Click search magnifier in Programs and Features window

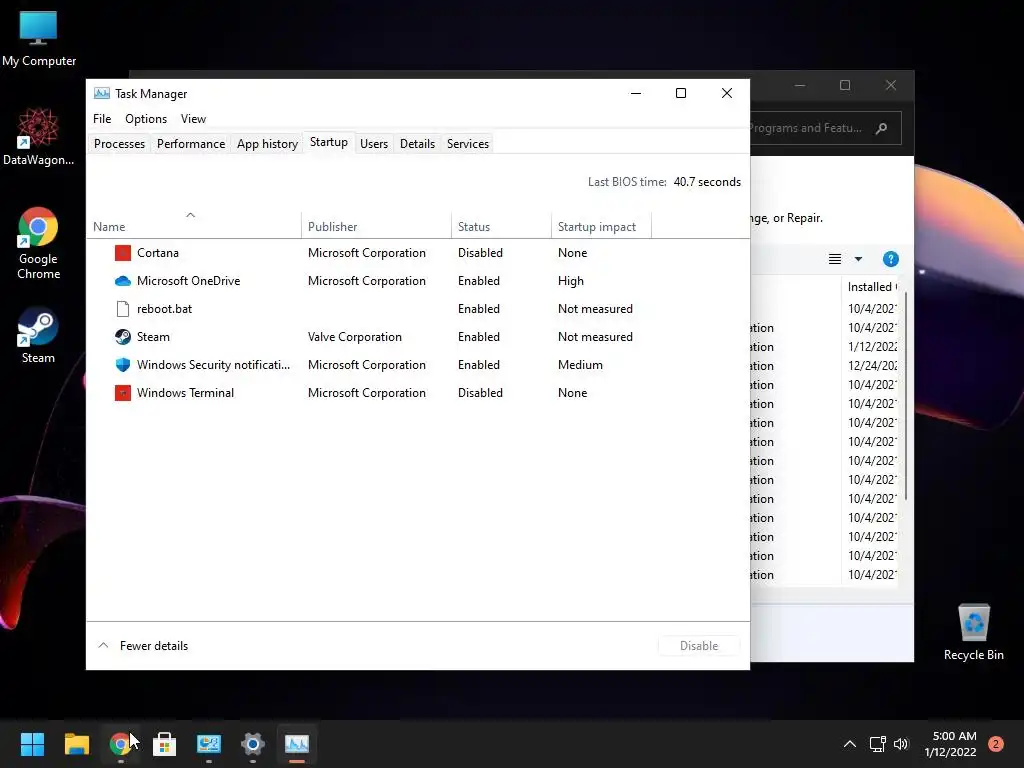[882, 128]
